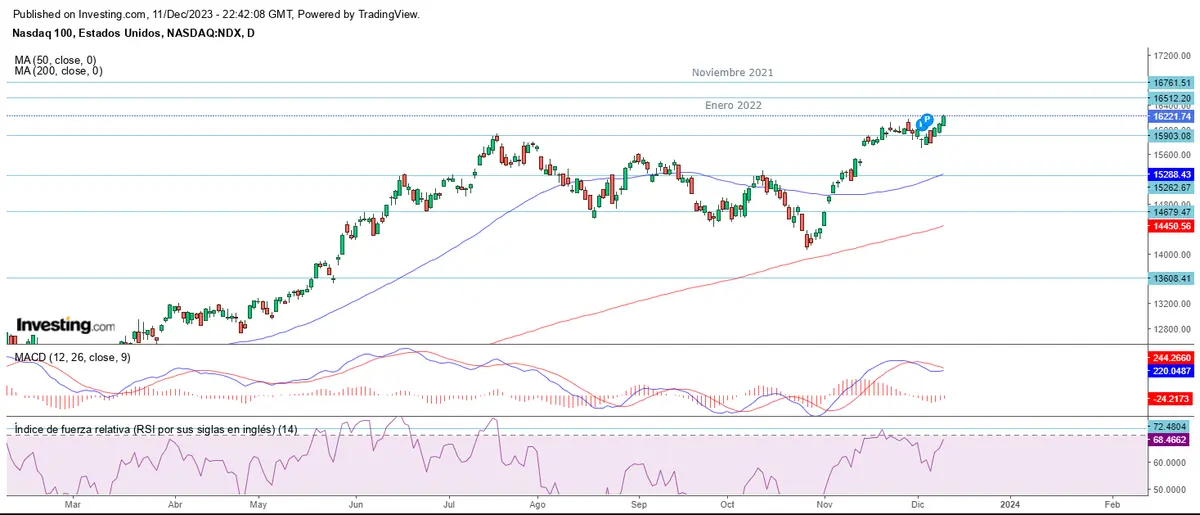Click the 'Jul' label on time axis
Image resolution: width=1200 pixels, height=515 pixels.
(x=449, y=507)
